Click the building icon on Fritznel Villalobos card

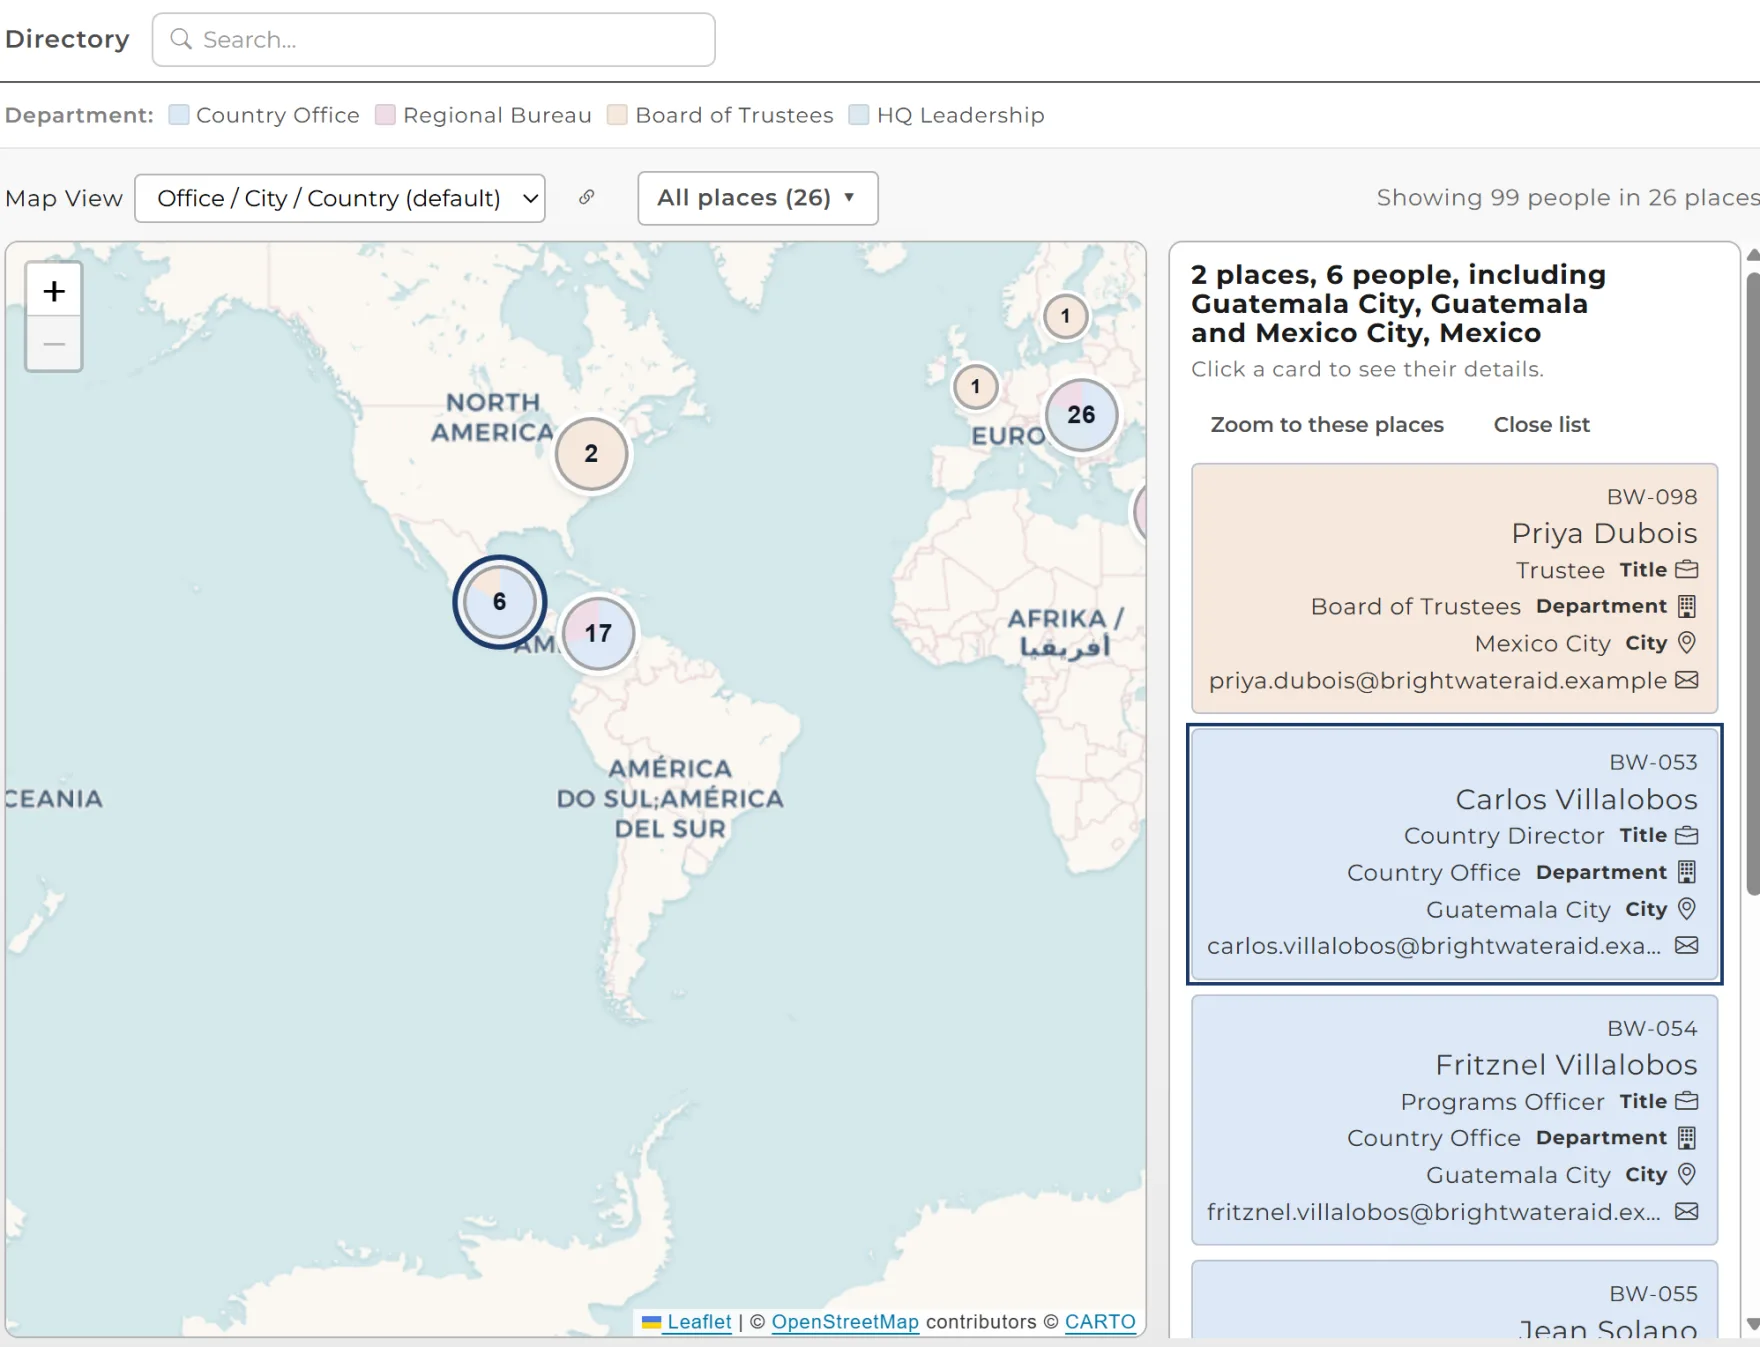1687,1138
